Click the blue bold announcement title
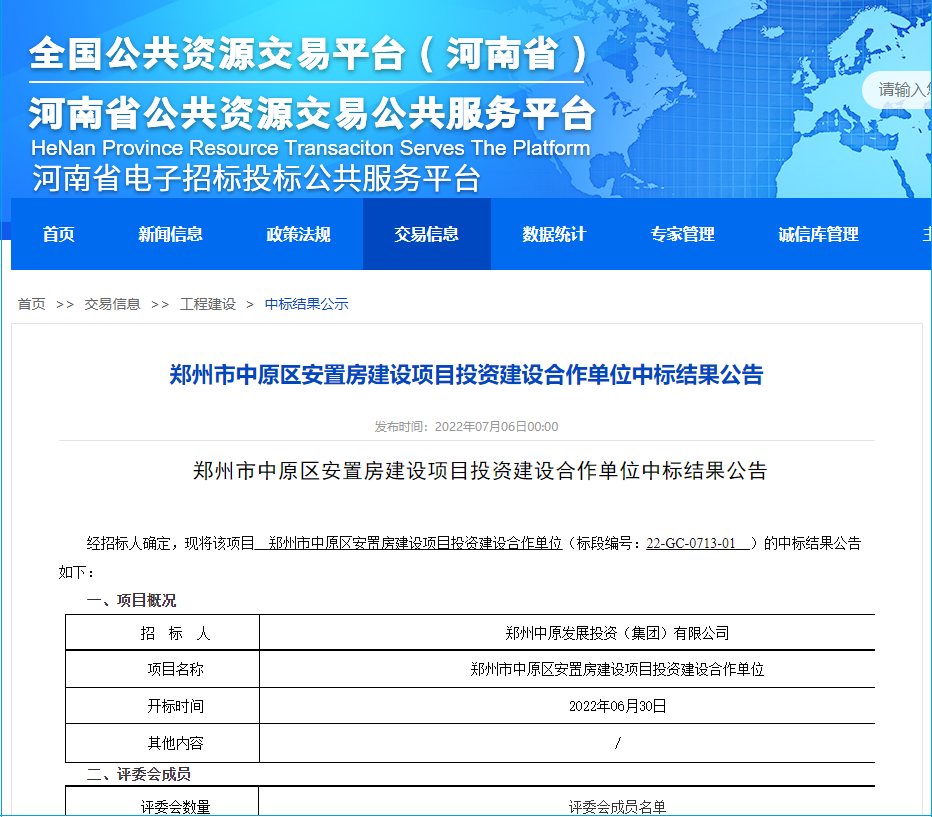Image resolution: width=932 pixels, height=817 pixels. tap(466, 375)
